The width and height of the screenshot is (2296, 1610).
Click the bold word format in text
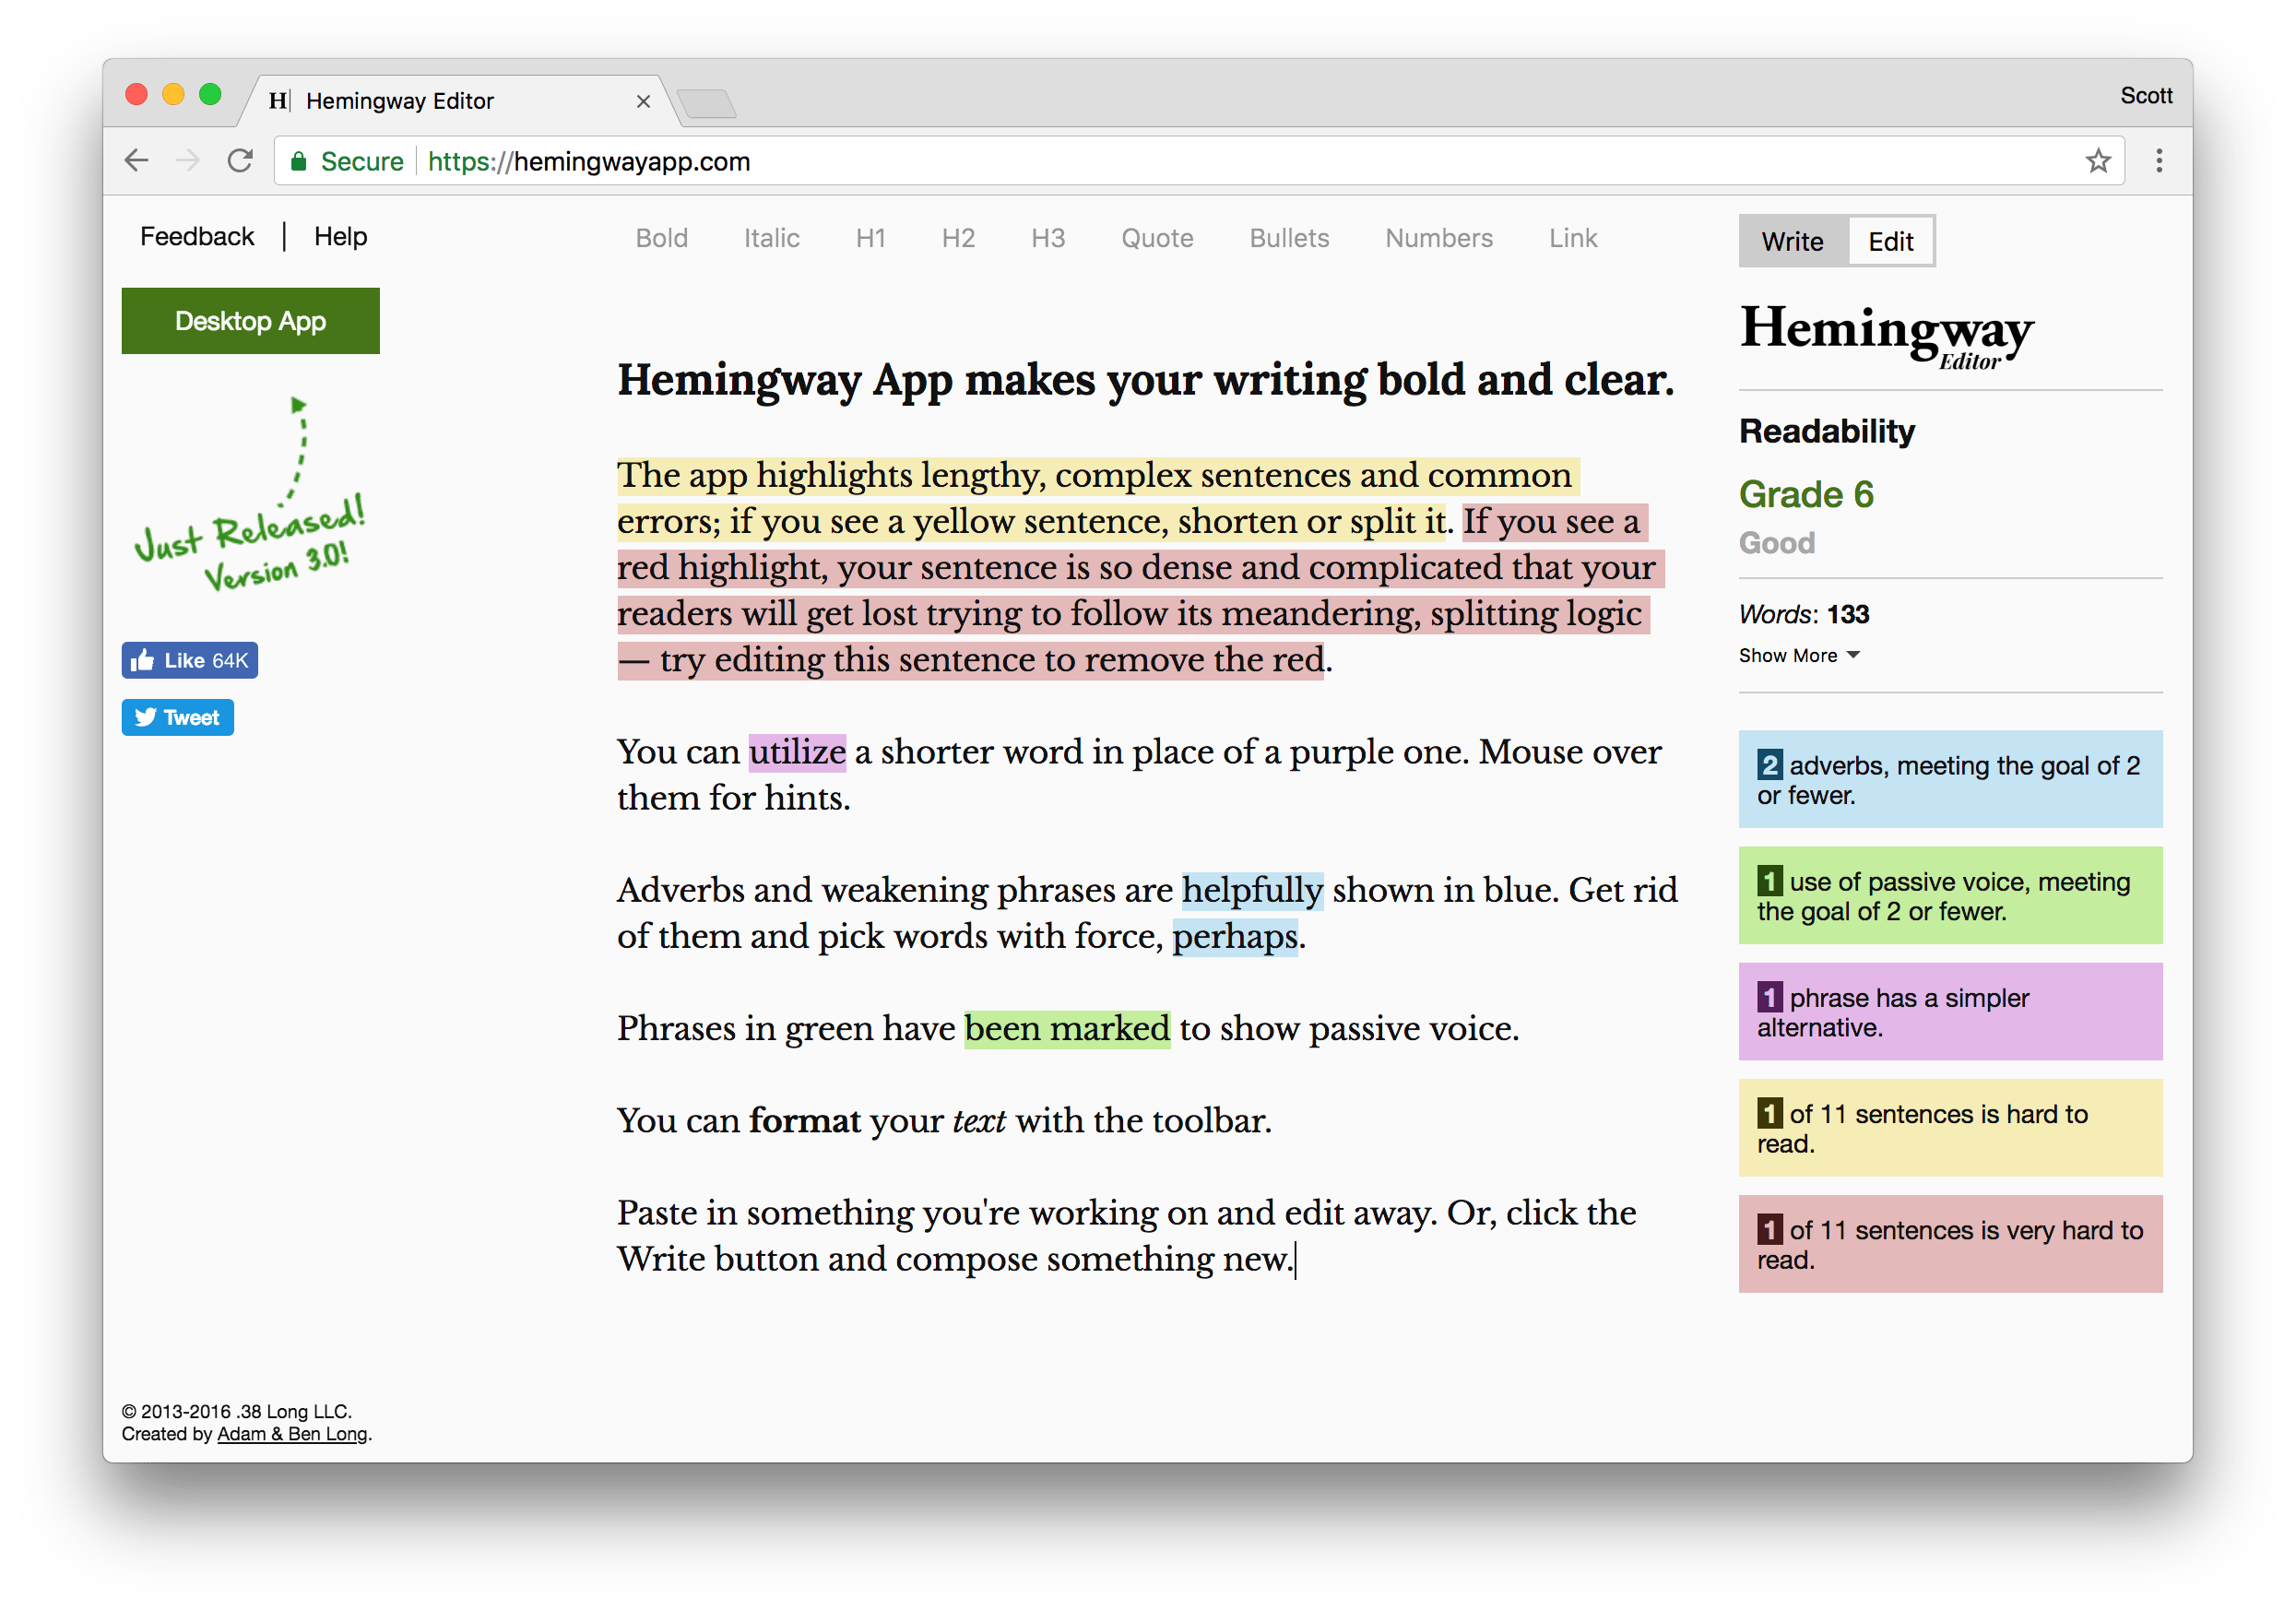(x=805, y=1120)
